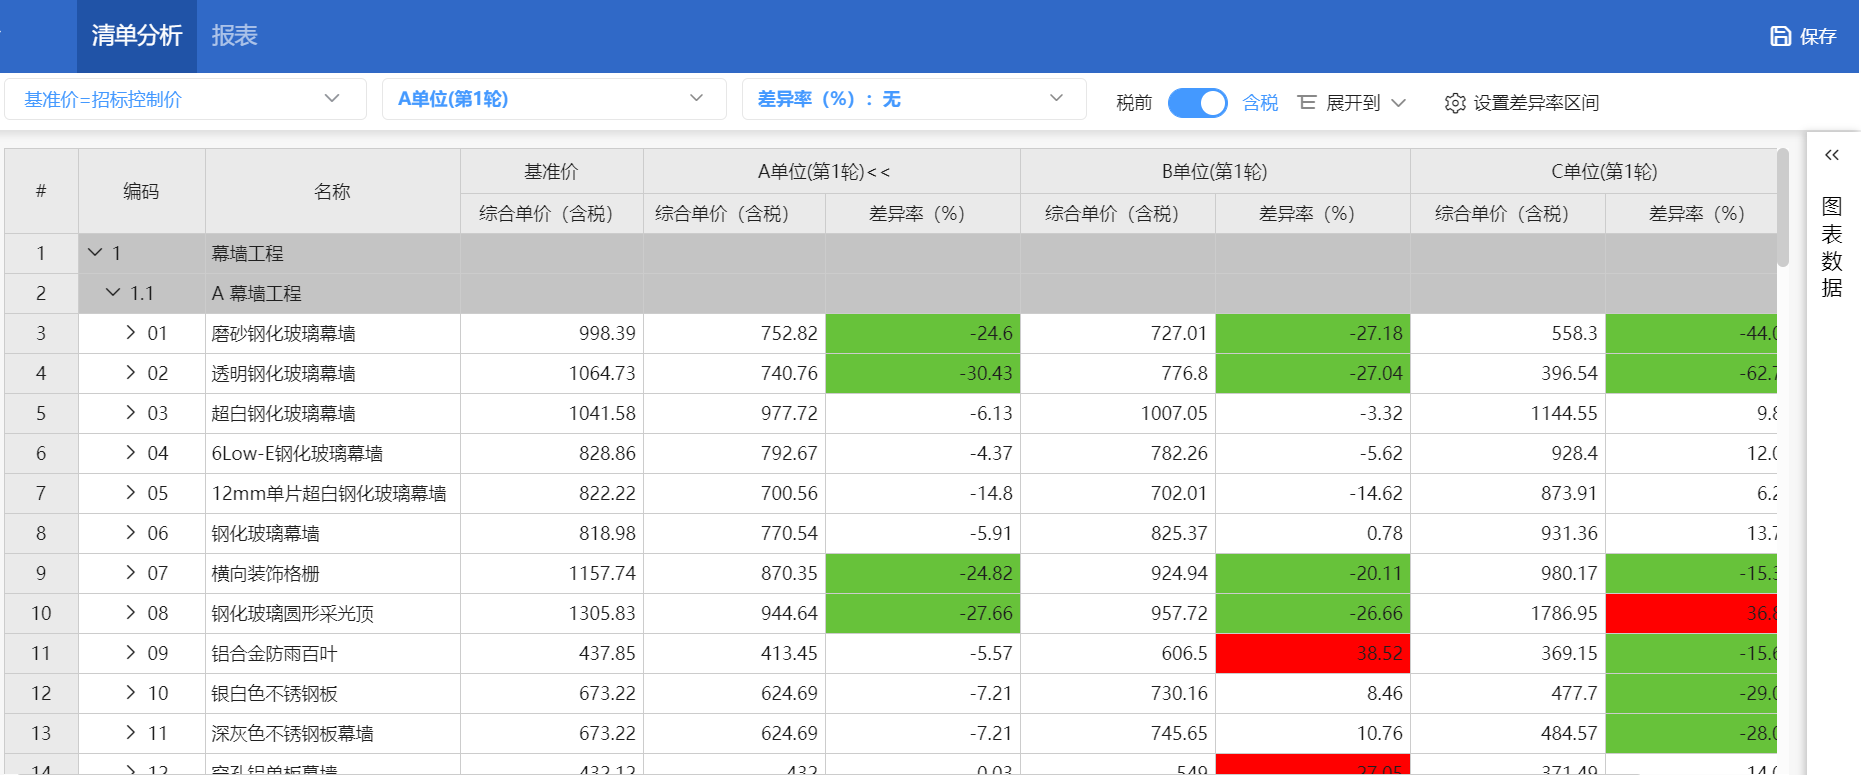Click the save disk icon
Screen dimensions: 1861x775
click(1780, 36)
